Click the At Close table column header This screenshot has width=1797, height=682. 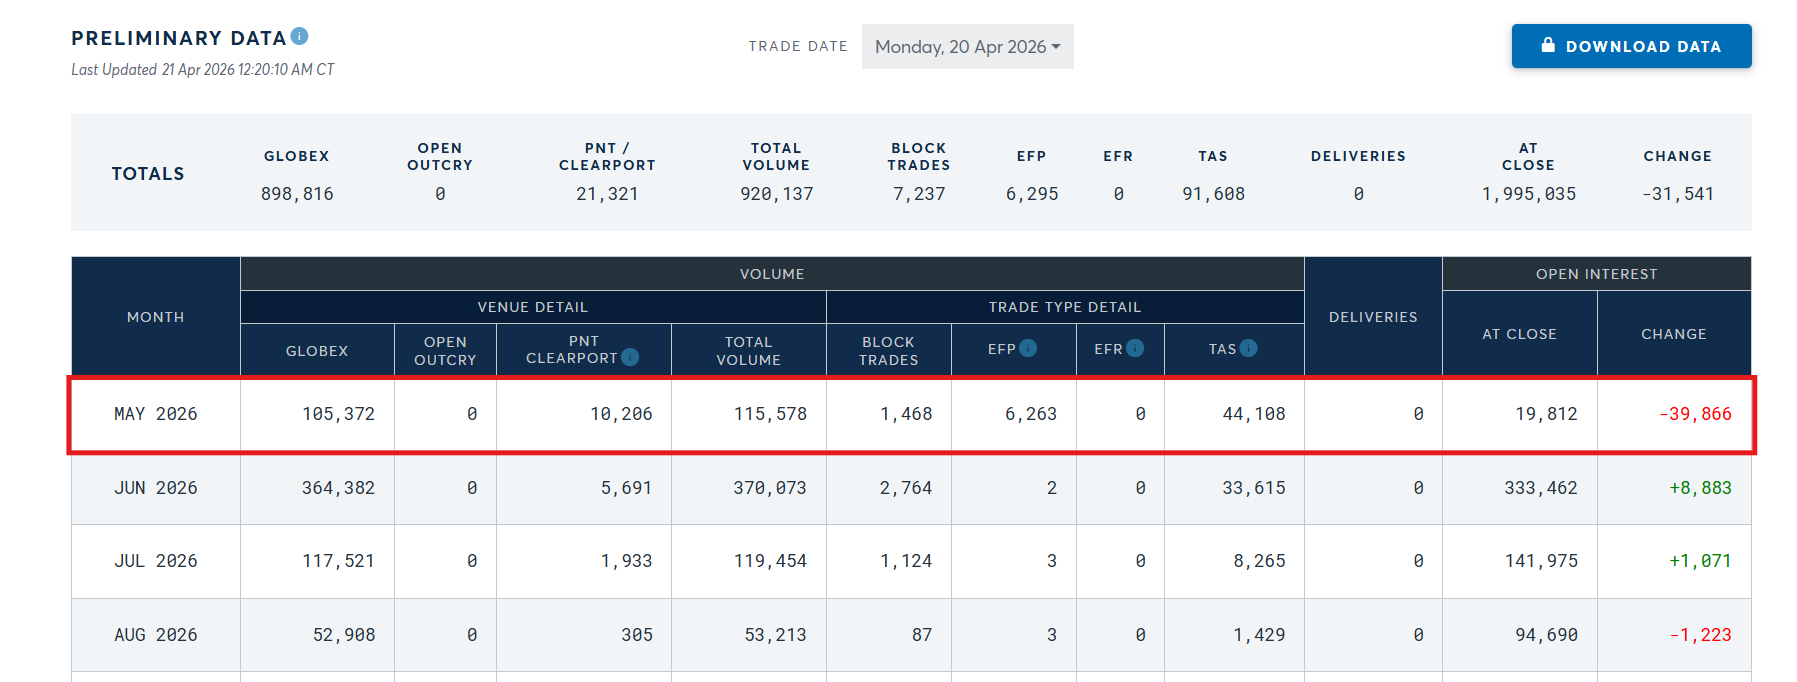(1519, 334)
